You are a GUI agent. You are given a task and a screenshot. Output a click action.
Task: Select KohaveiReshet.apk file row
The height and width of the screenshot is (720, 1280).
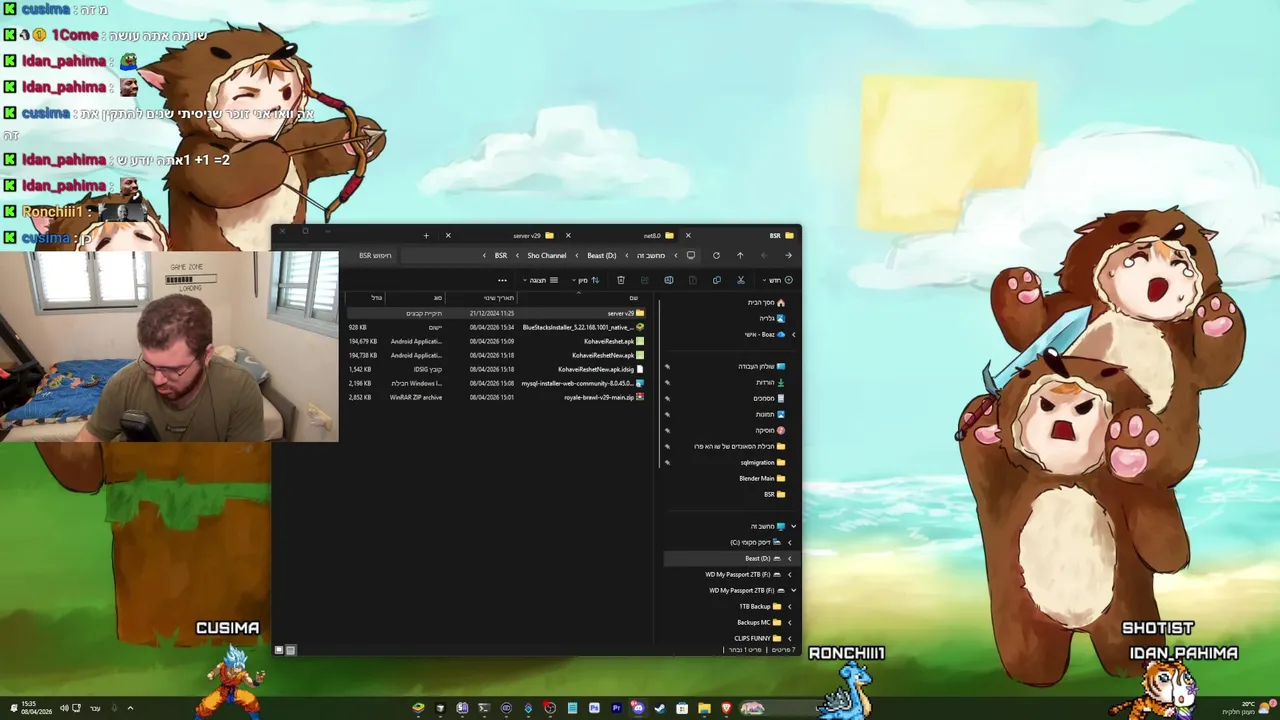[497, 341]
